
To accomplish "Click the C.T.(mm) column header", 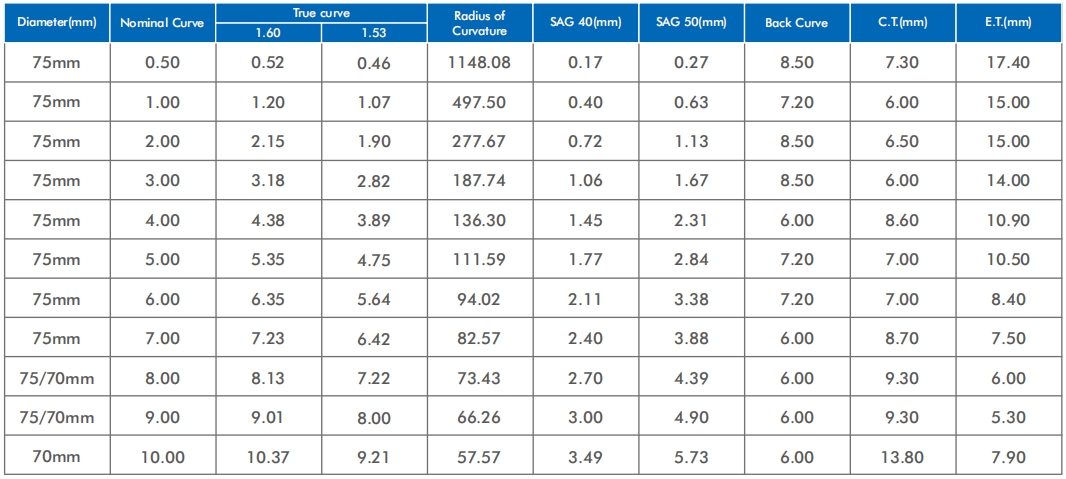I will click(902, 22).
